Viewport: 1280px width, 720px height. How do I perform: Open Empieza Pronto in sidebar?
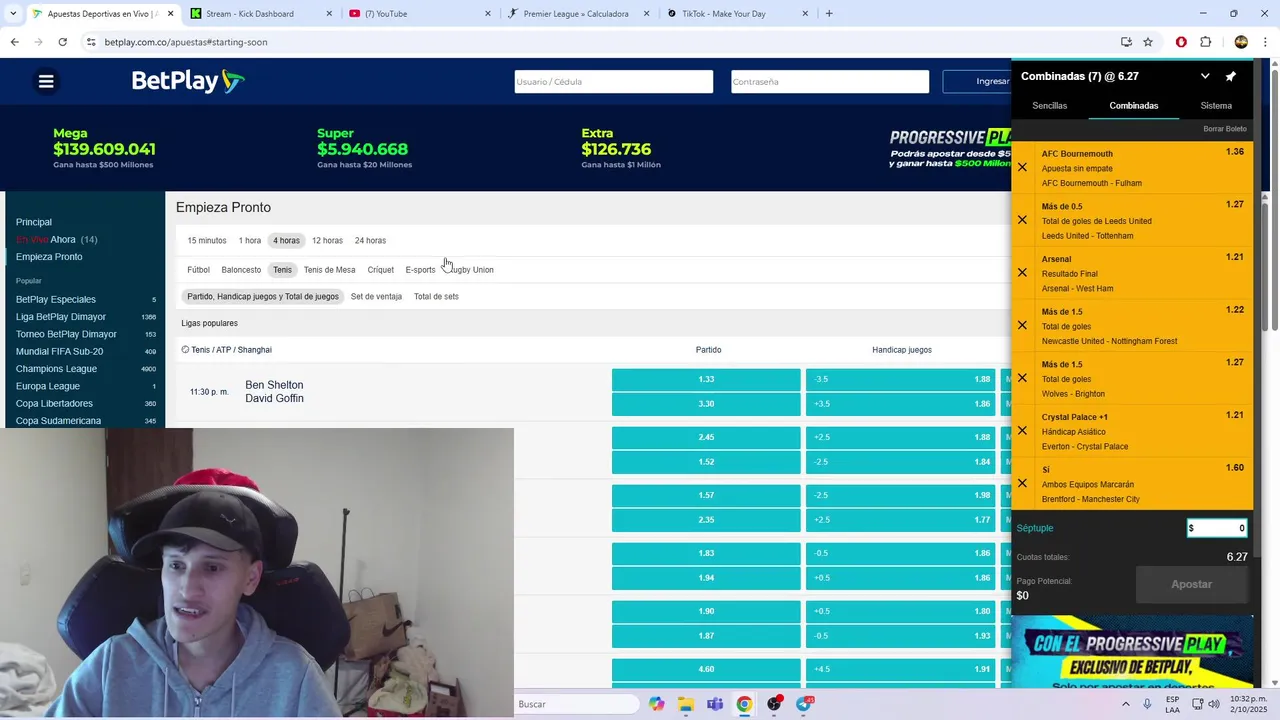[x=49, y=257]
